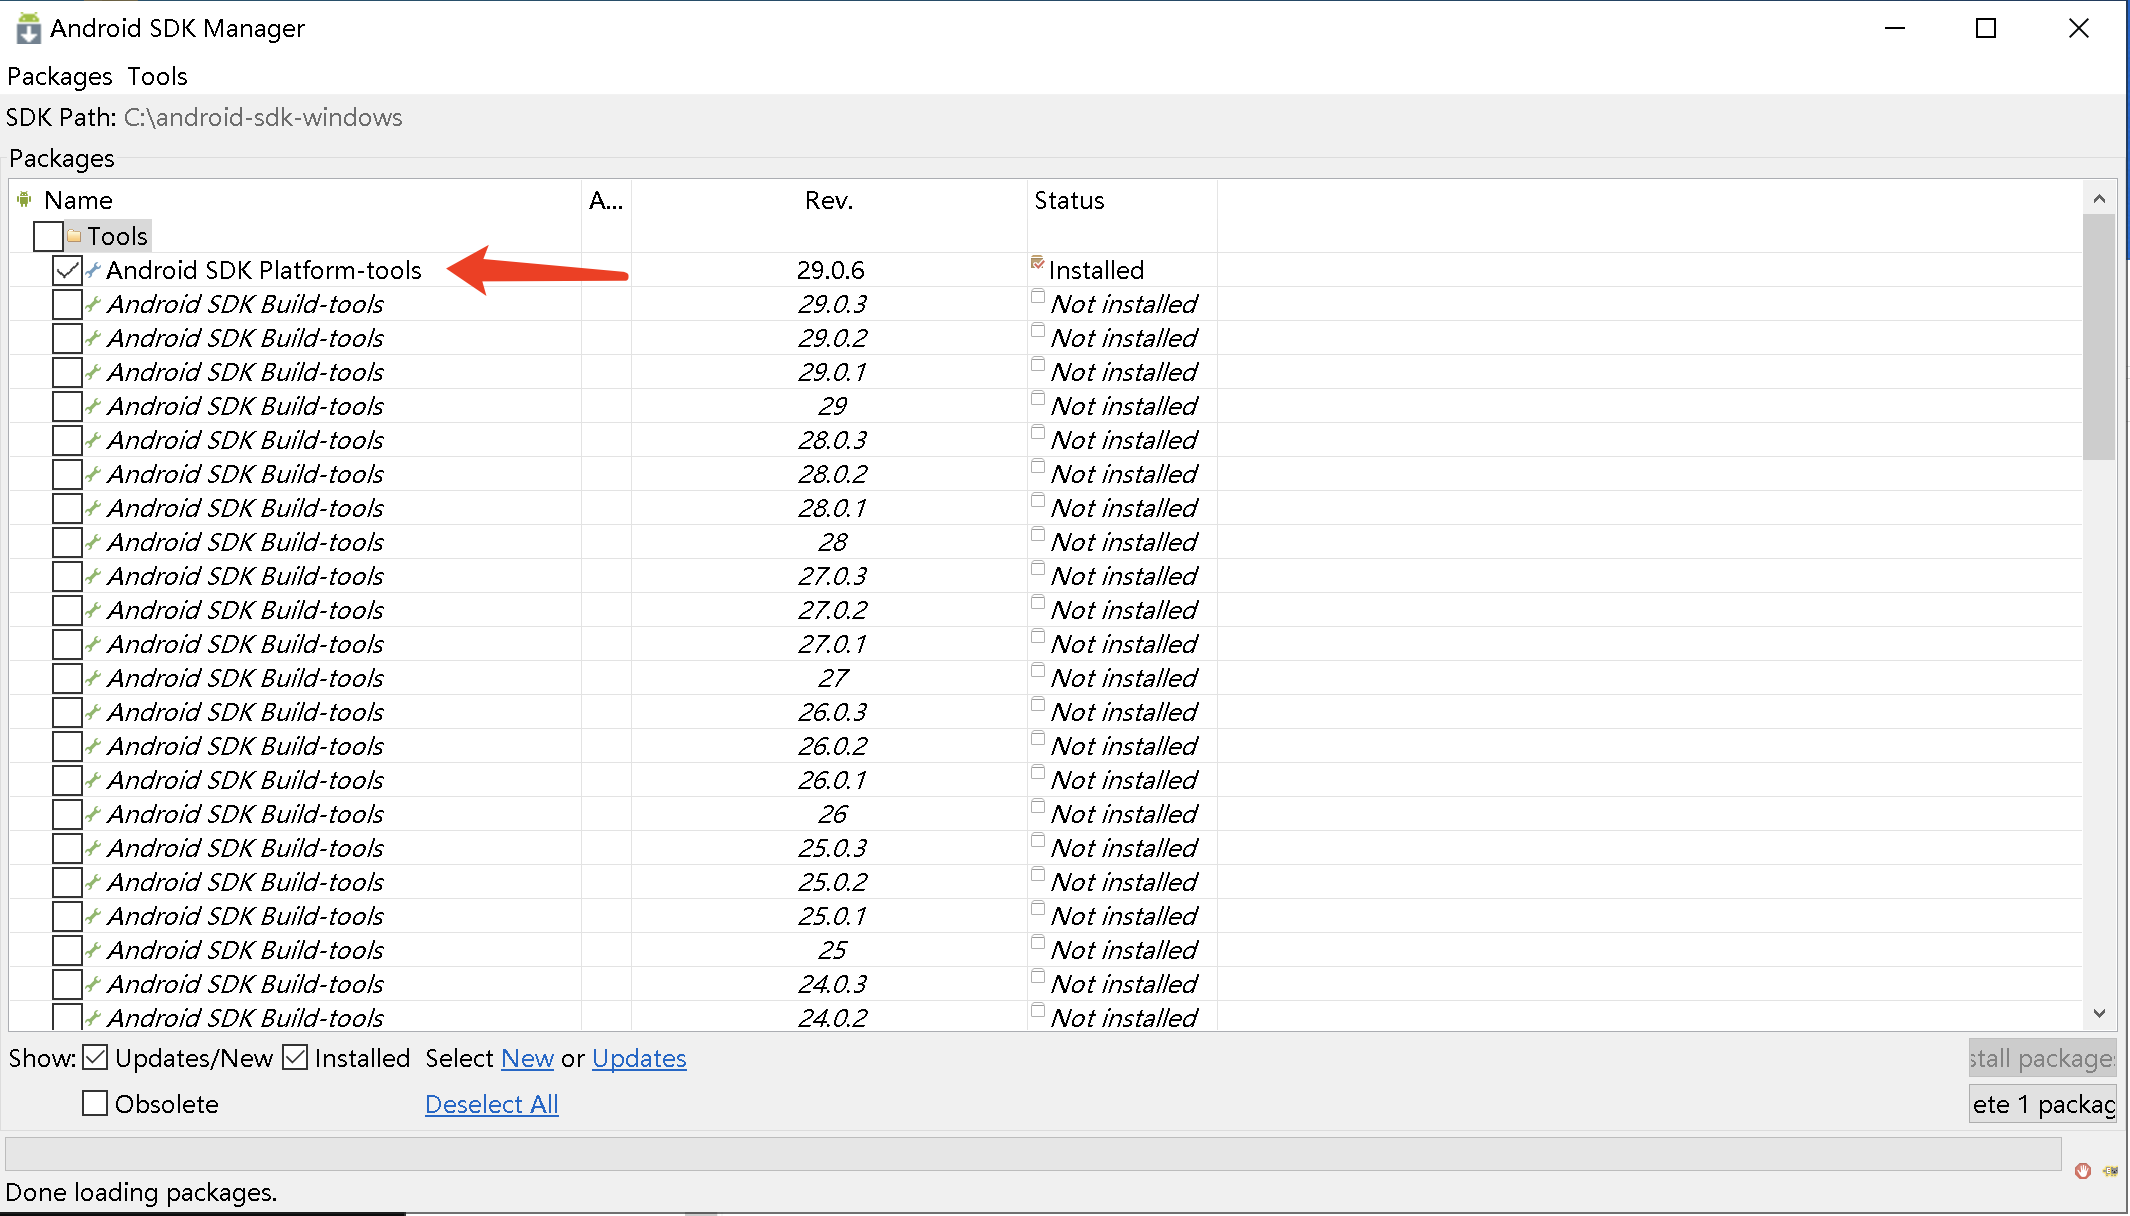This screenshot has width=2130, height=1216.
Task: Check the Build-tools 28.0.3 checkbox
Action: pyautogui.click(x=67, y=440)
